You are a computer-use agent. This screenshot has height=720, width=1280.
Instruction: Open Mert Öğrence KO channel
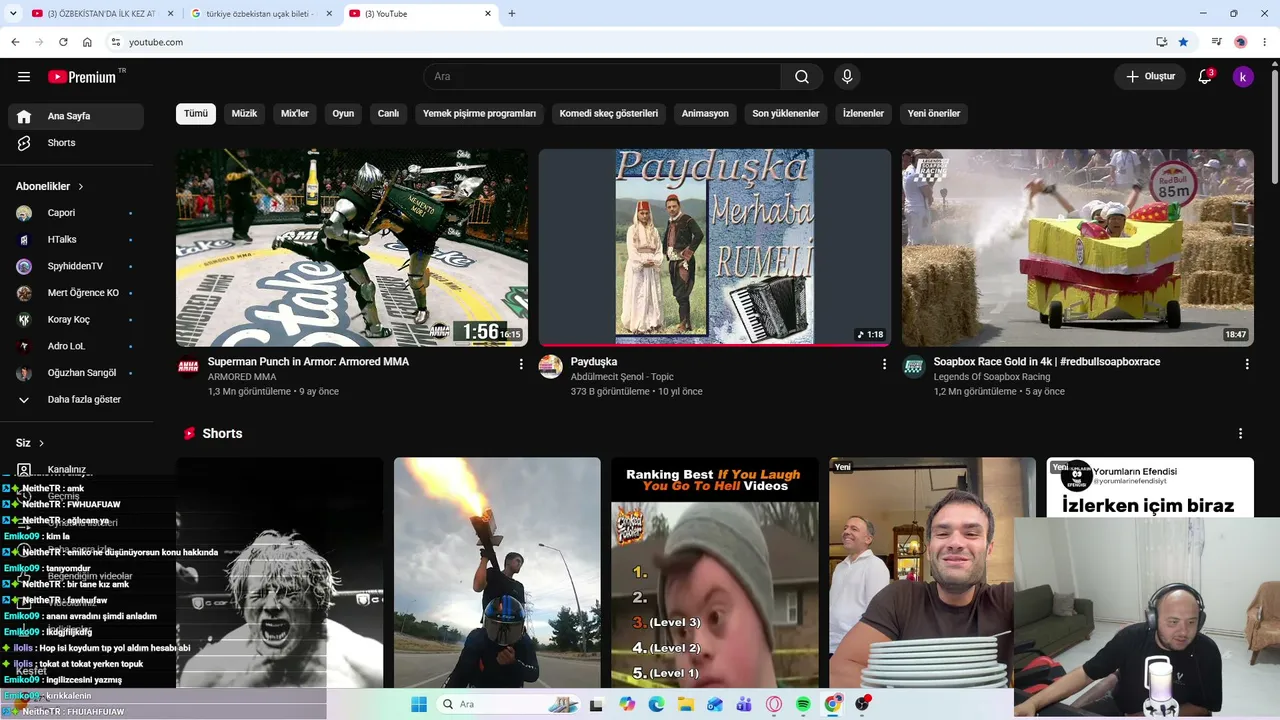pos(76,293)
